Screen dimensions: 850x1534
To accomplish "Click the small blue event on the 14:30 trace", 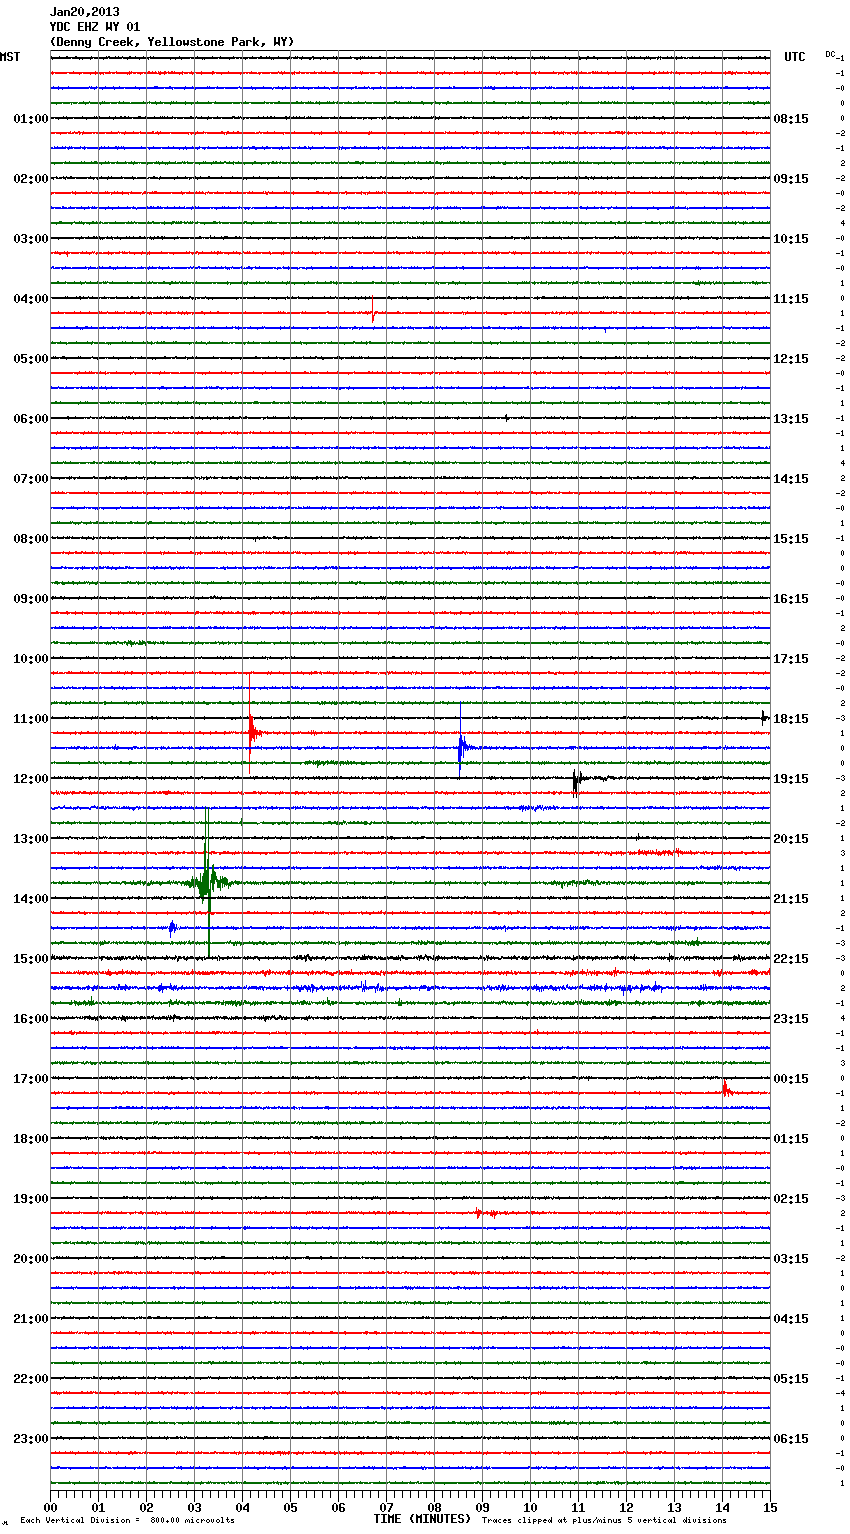I will tap(173, 928).
